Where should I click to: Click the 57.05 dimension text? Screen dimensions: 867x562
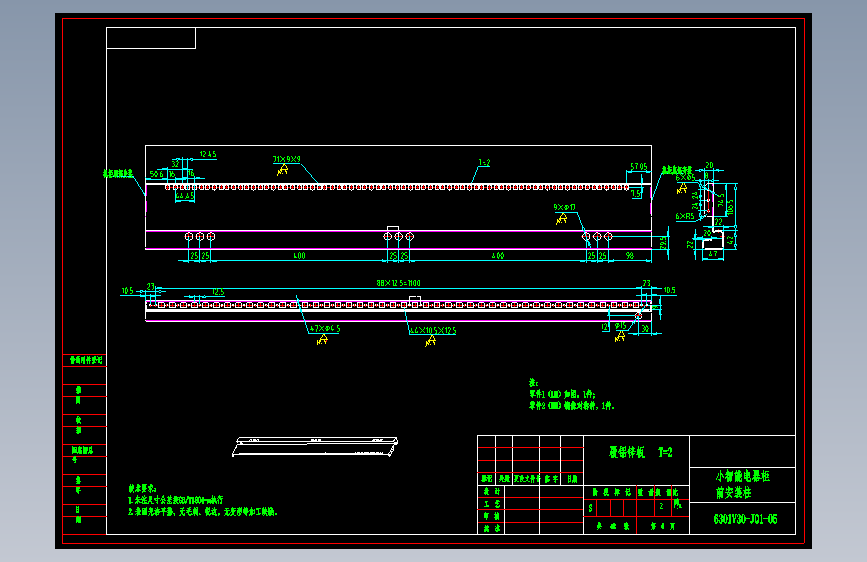639,166
